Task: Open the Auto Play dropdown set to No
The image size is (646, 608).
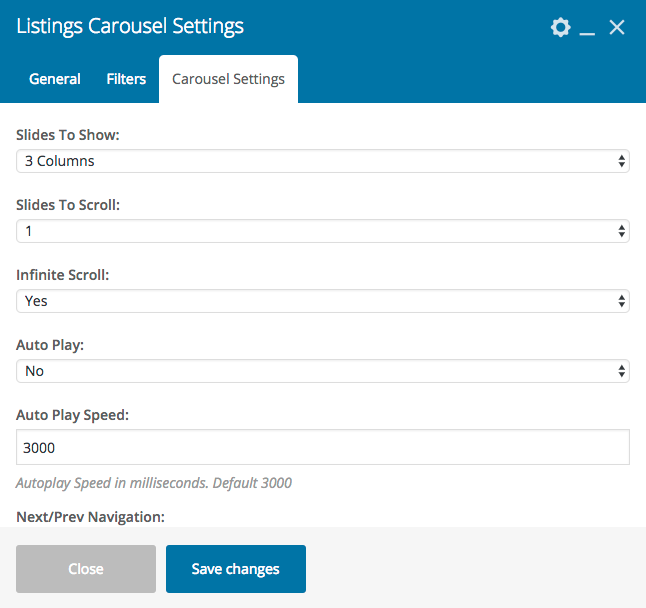Action: point(323,371)
